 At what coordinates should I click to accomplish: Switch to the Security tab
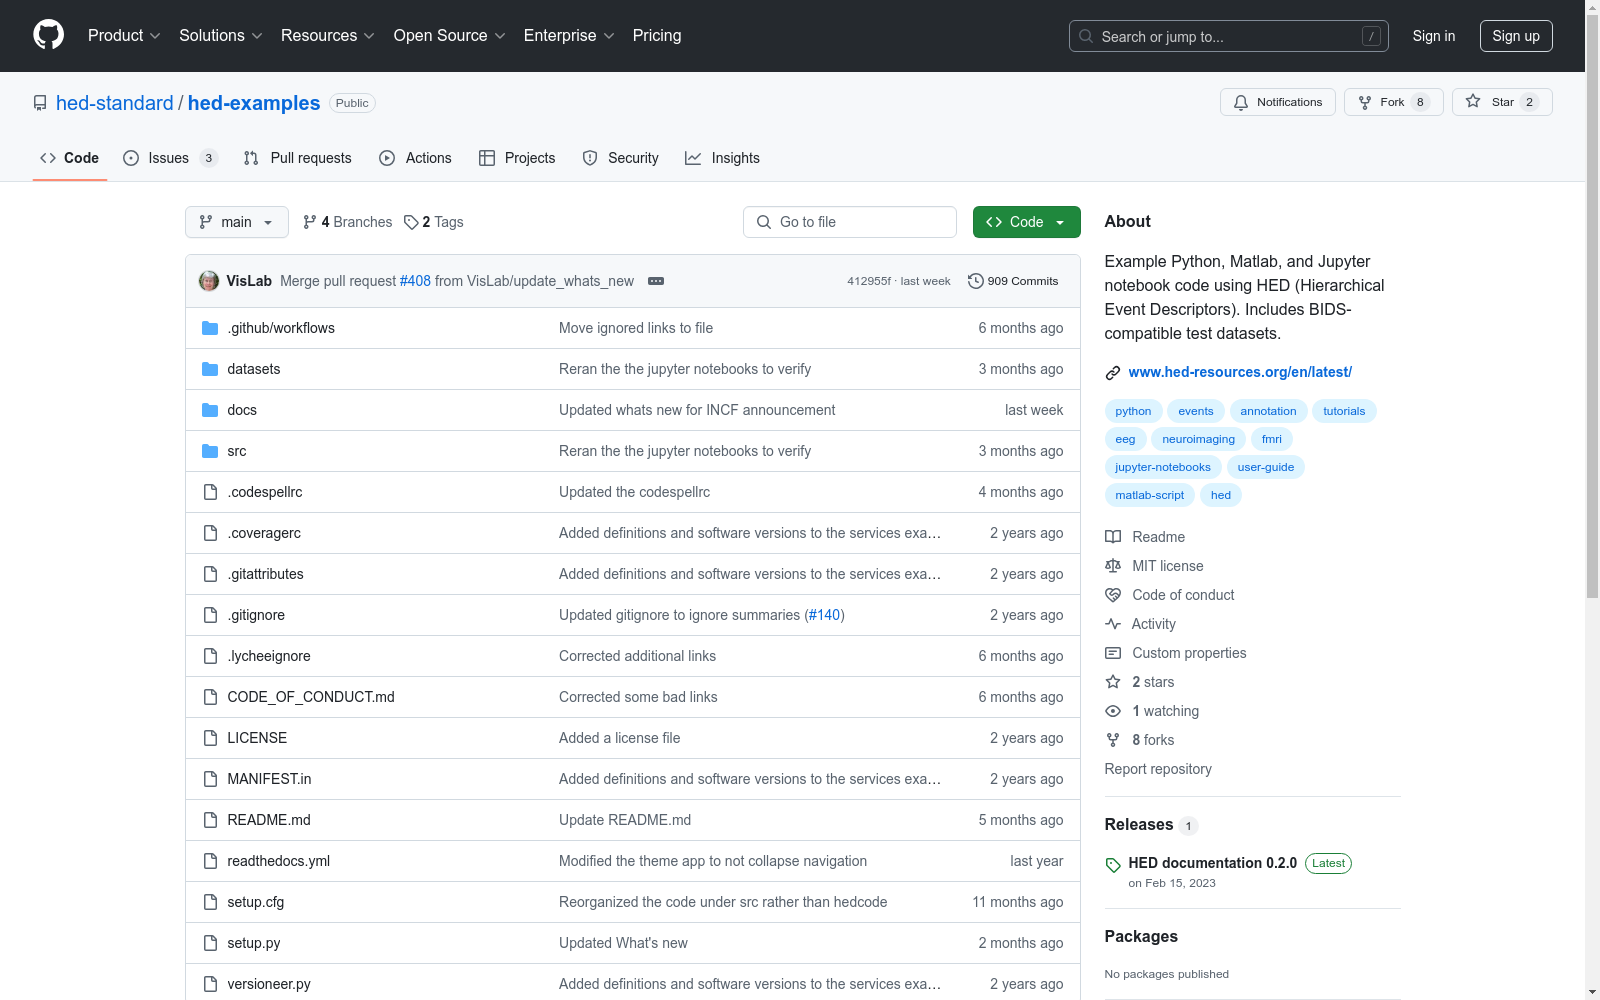(621, 158)
